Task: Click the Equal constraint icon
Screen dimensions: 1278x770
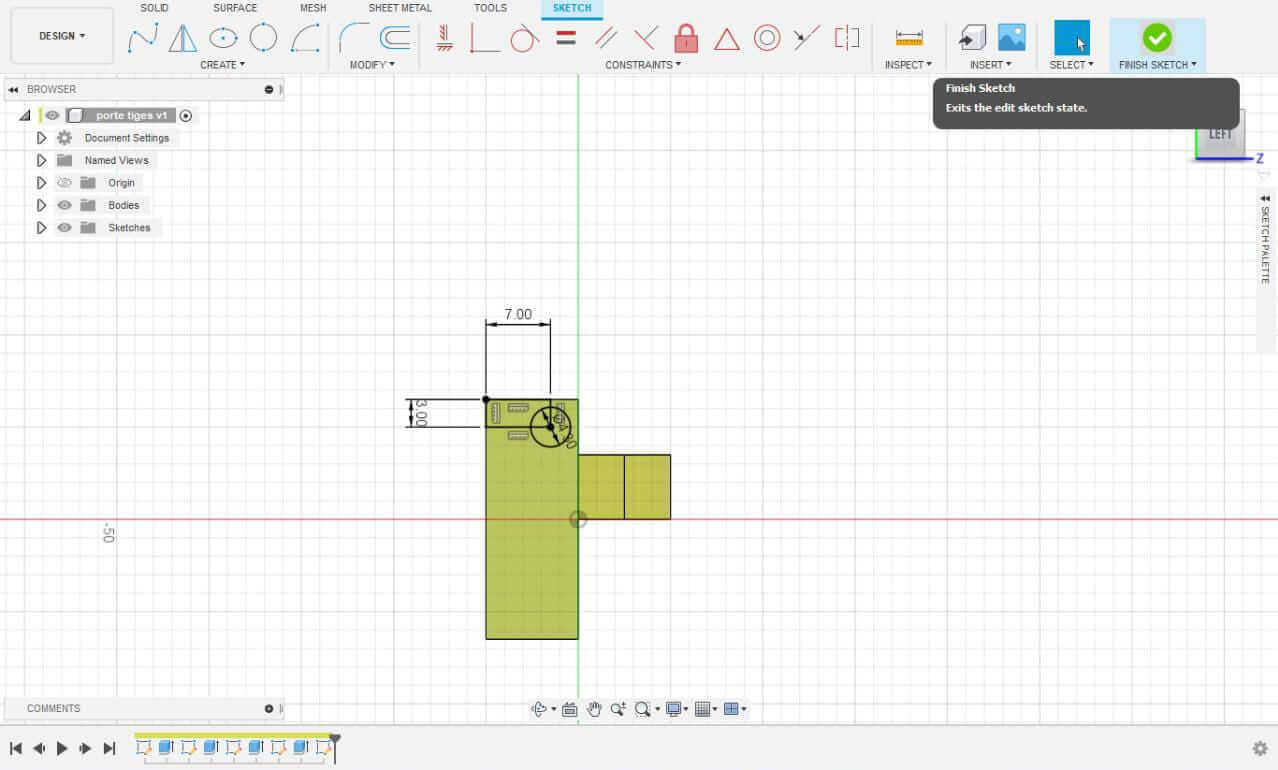Action: [566, 39]
